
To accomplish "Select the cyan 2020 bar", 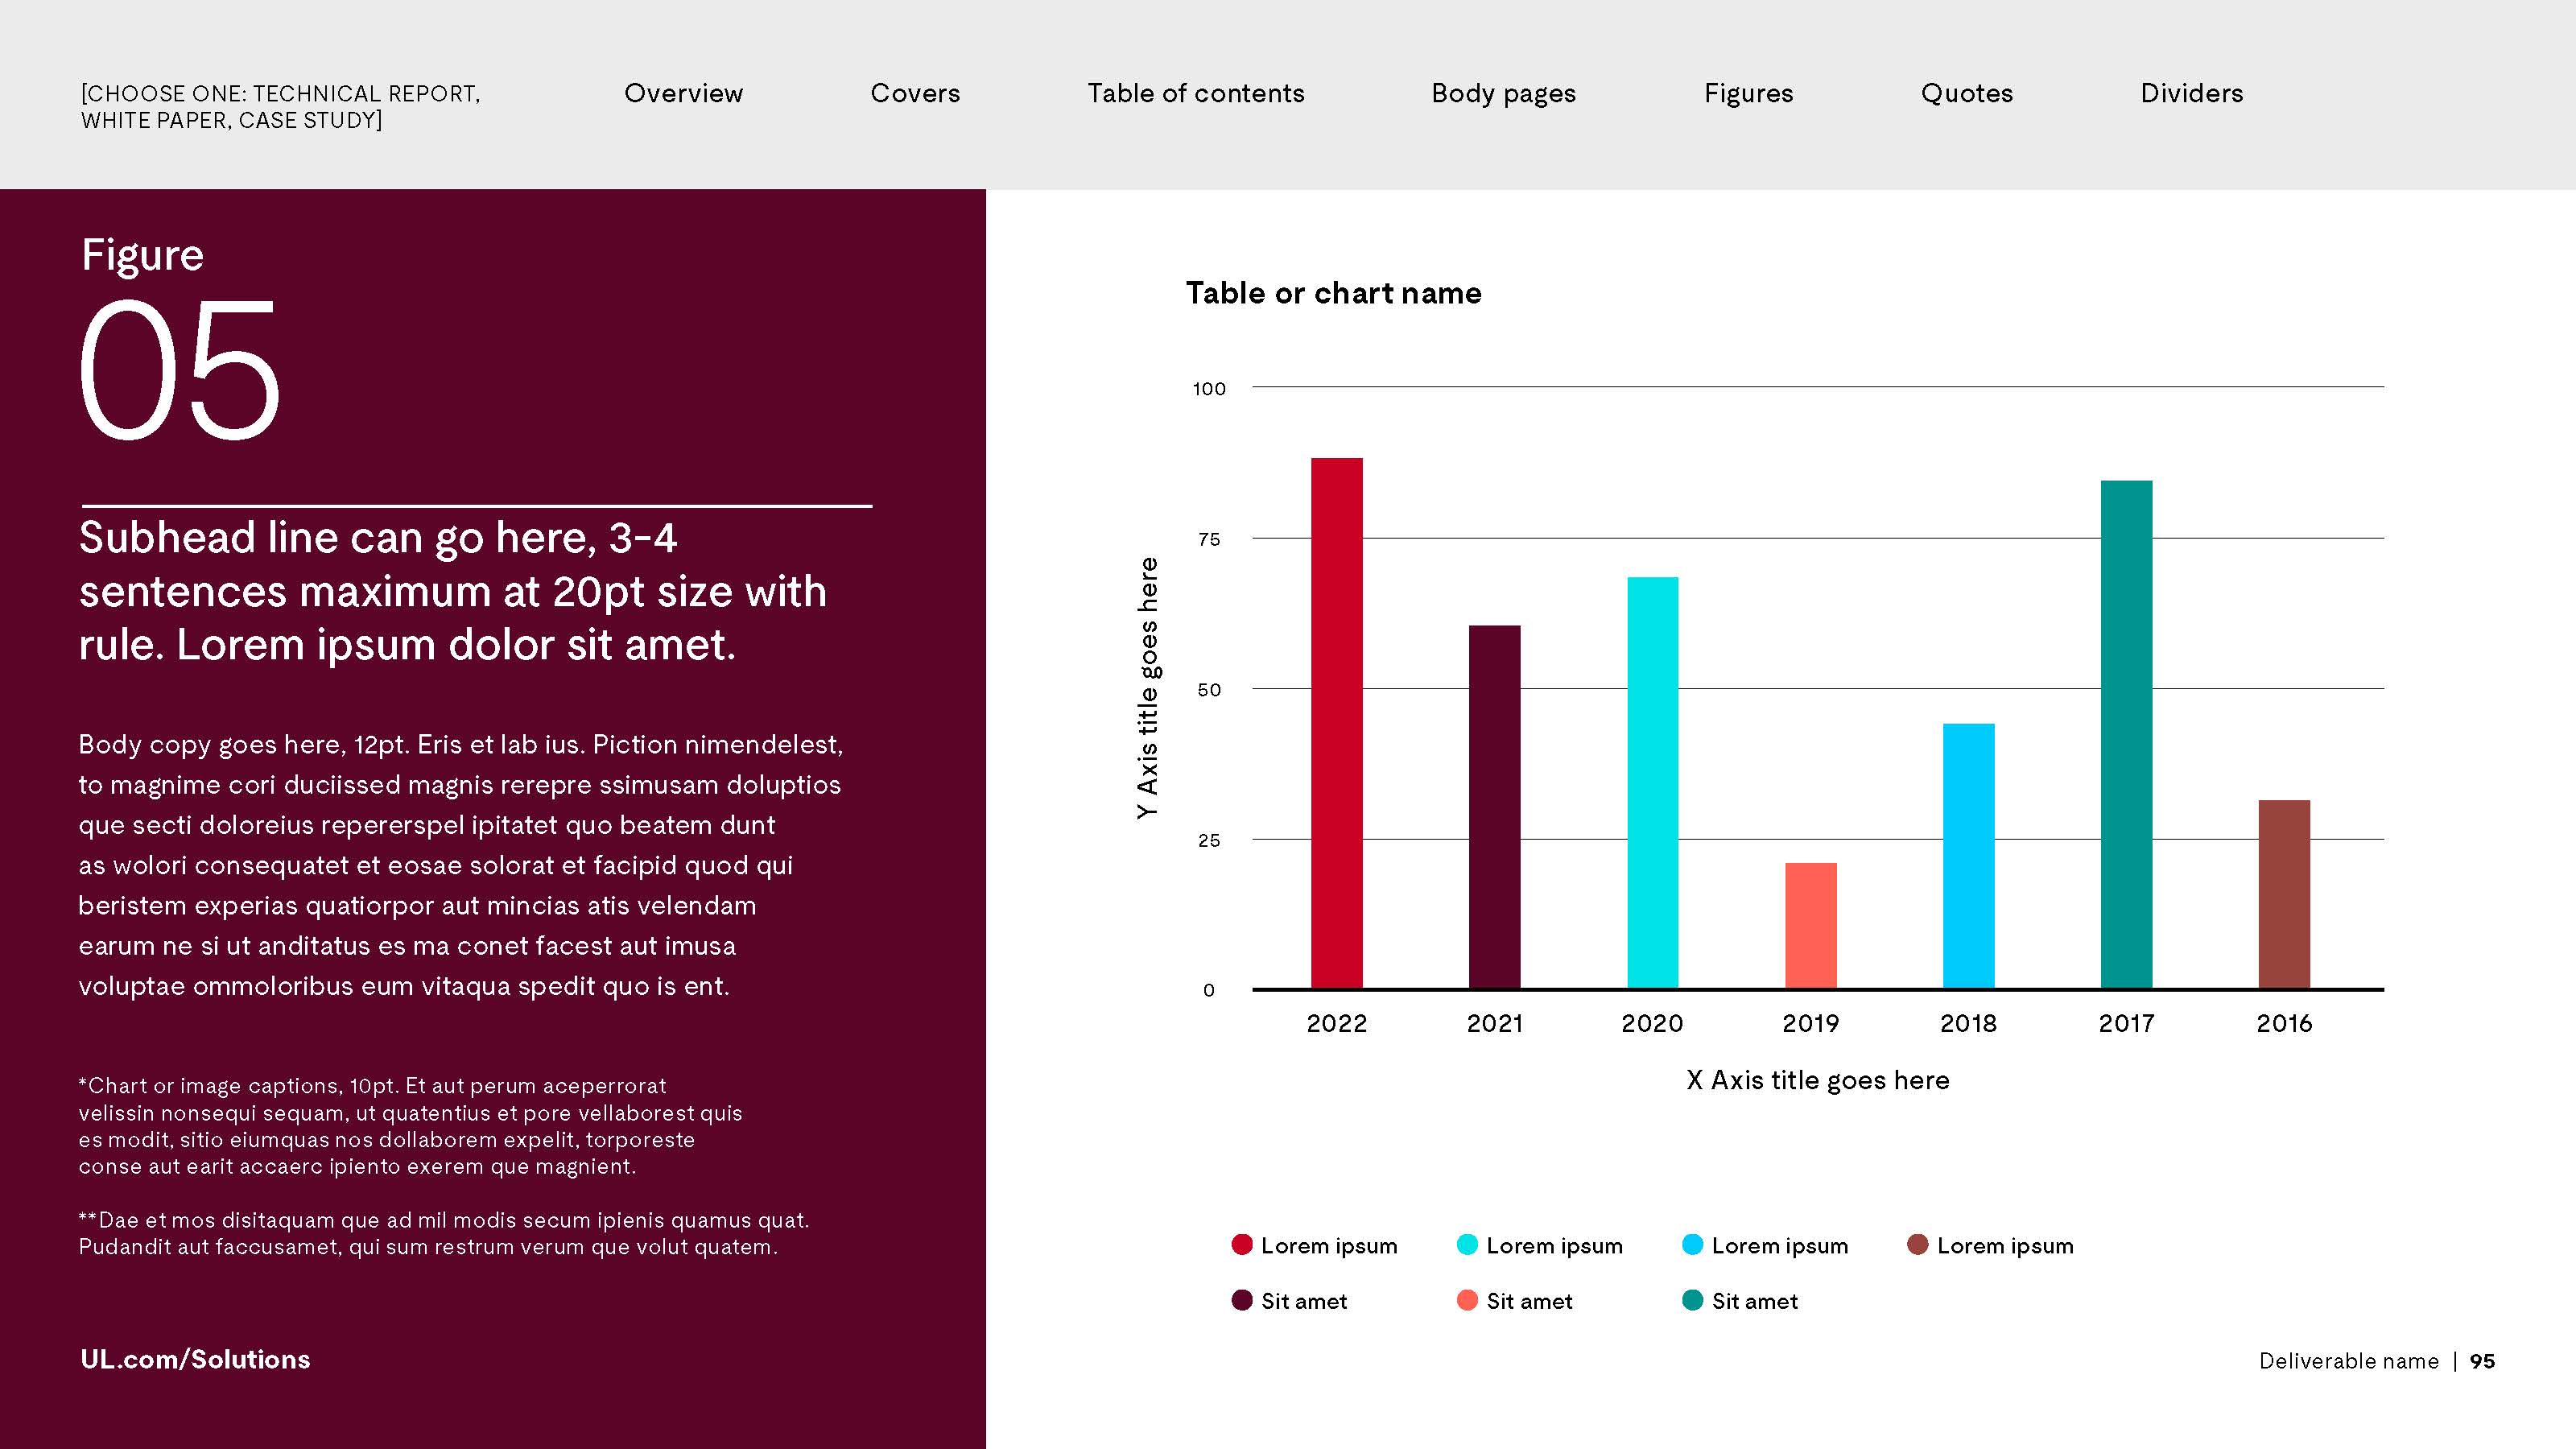I will pyautogui.click(x=1652, y=782).
